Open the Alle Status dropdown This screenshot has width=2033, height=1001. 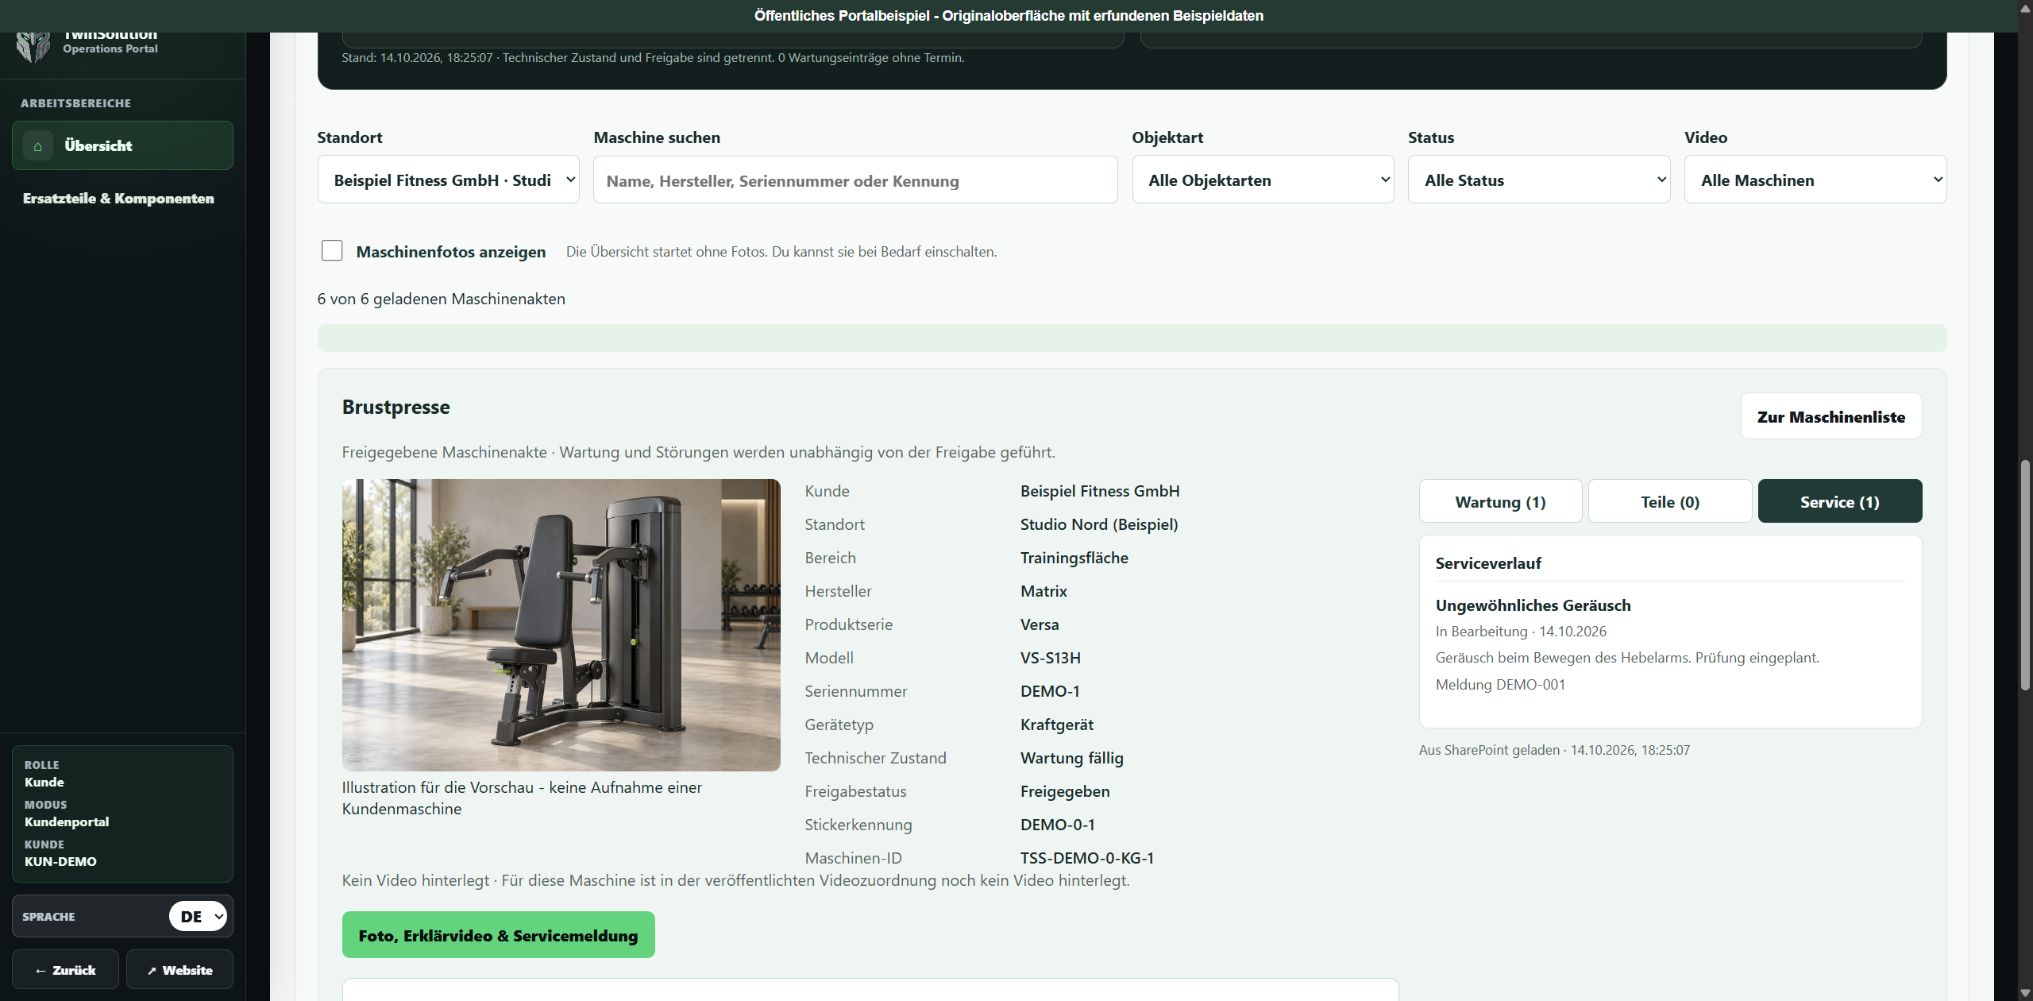(x=1539, y=180)
